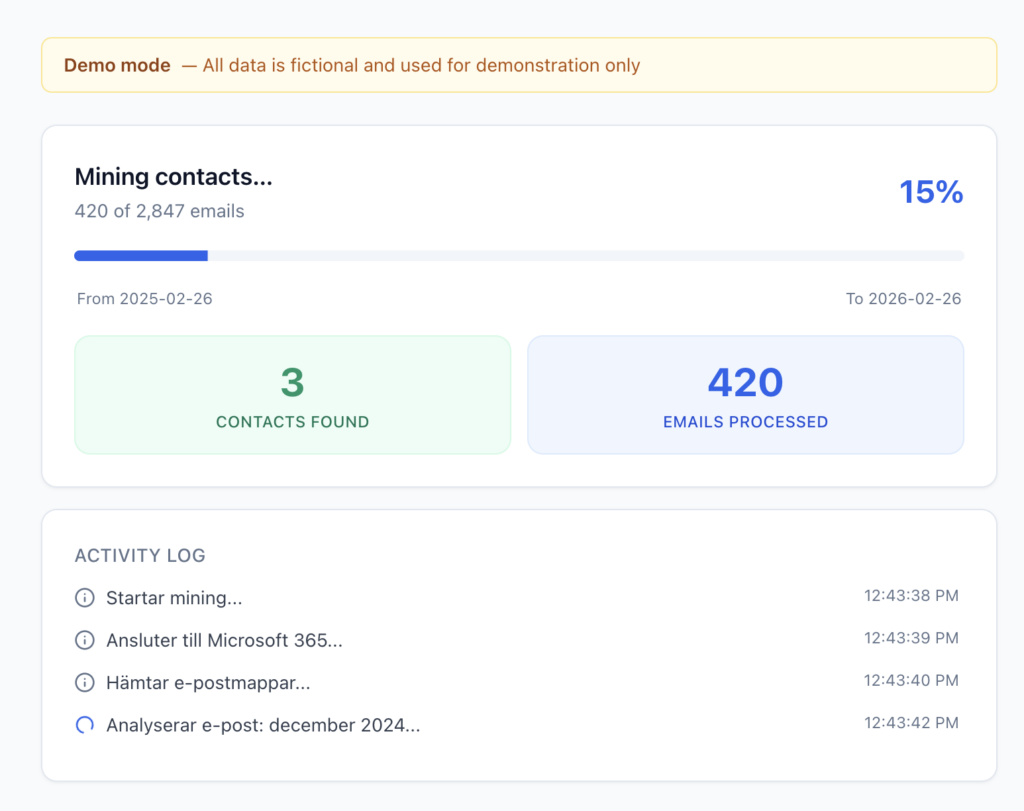The height and width of the screenshot is (811, 1024).
Task: Click the info icon beside "Startar mining..."
Action: 85,598
